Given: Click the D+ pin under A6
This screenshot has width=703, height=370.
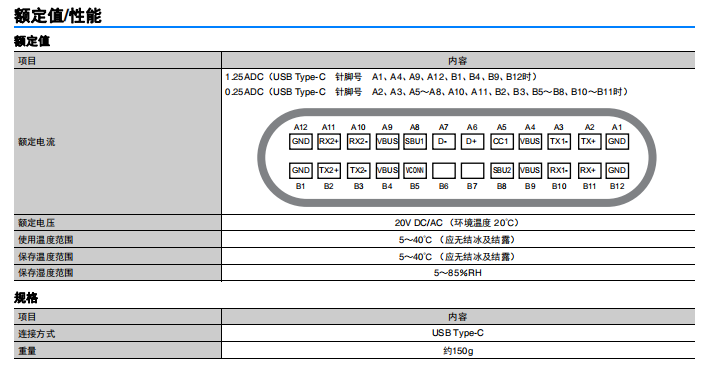Looking at the screenshot, I should (x=472, y=141).
